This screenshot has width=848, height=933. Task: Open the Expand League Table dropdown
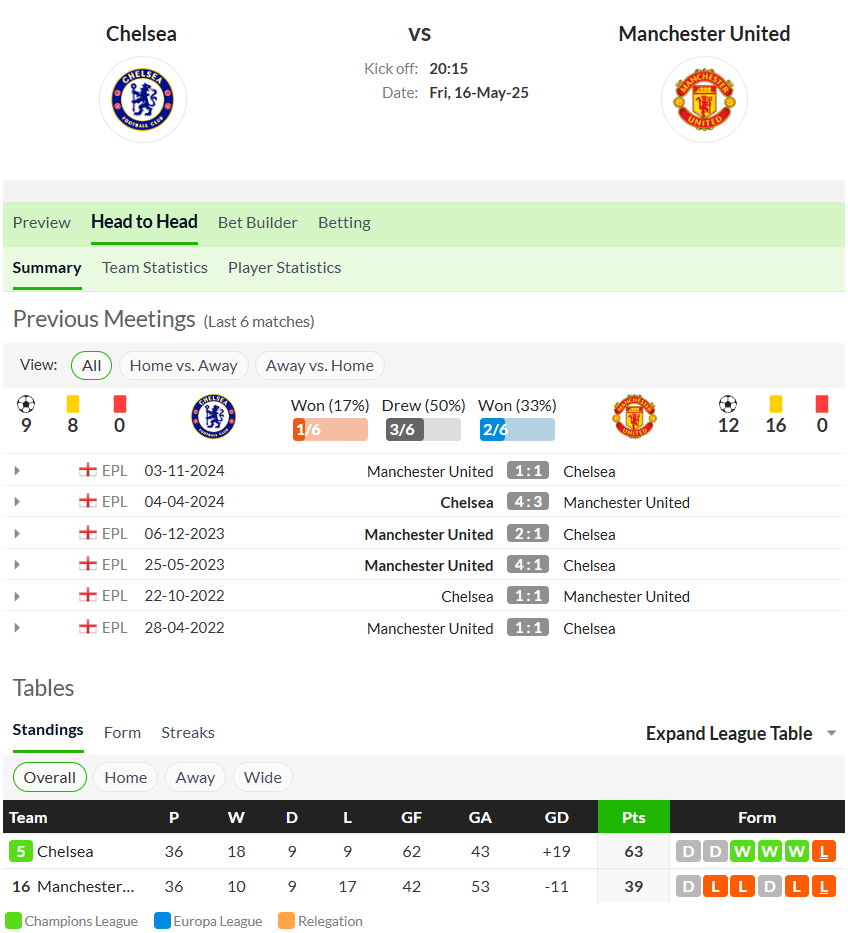[x=741, y=734]
